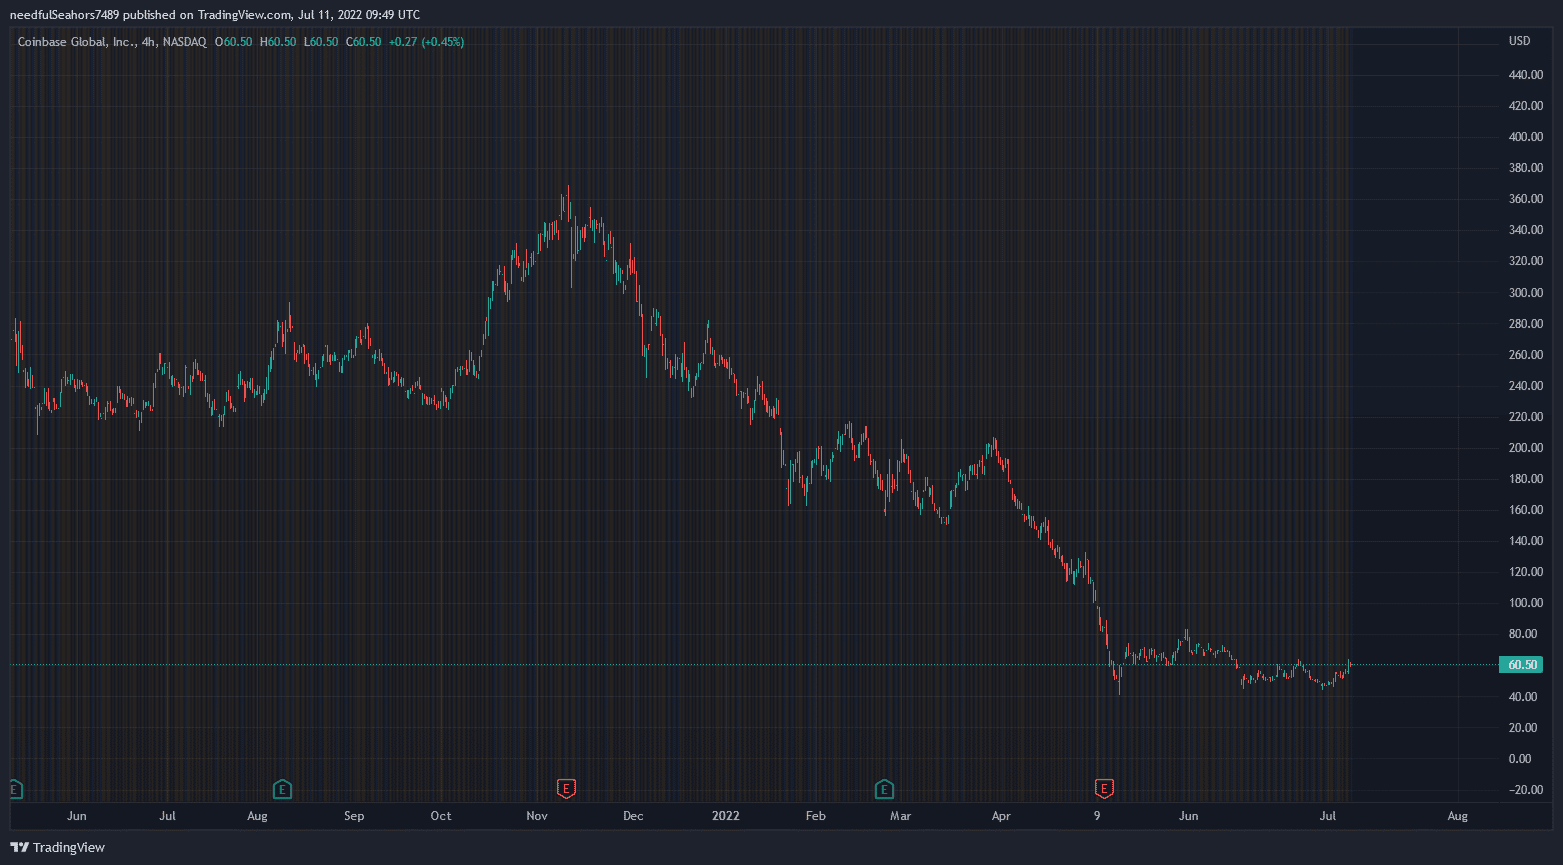The image size is (1563, 865).
Task: Click the Dec label on the time axis
Action: pos(633,816)
